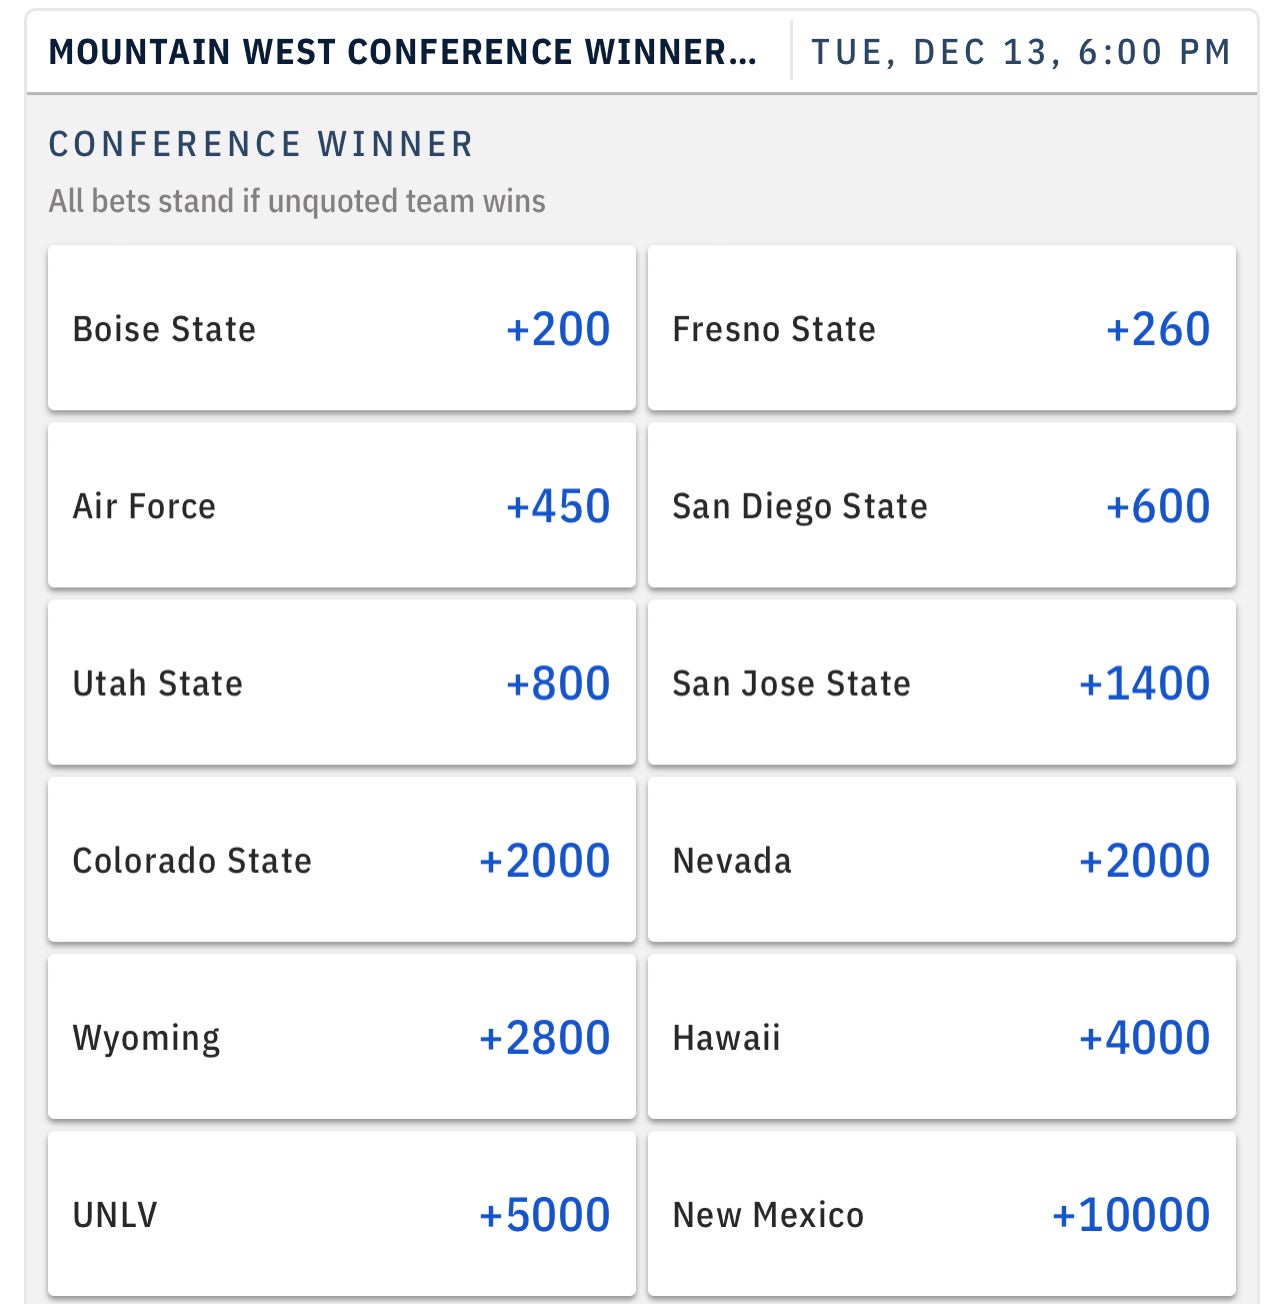Click the 'All bets stand' rule note

click(x=297, y=201)
